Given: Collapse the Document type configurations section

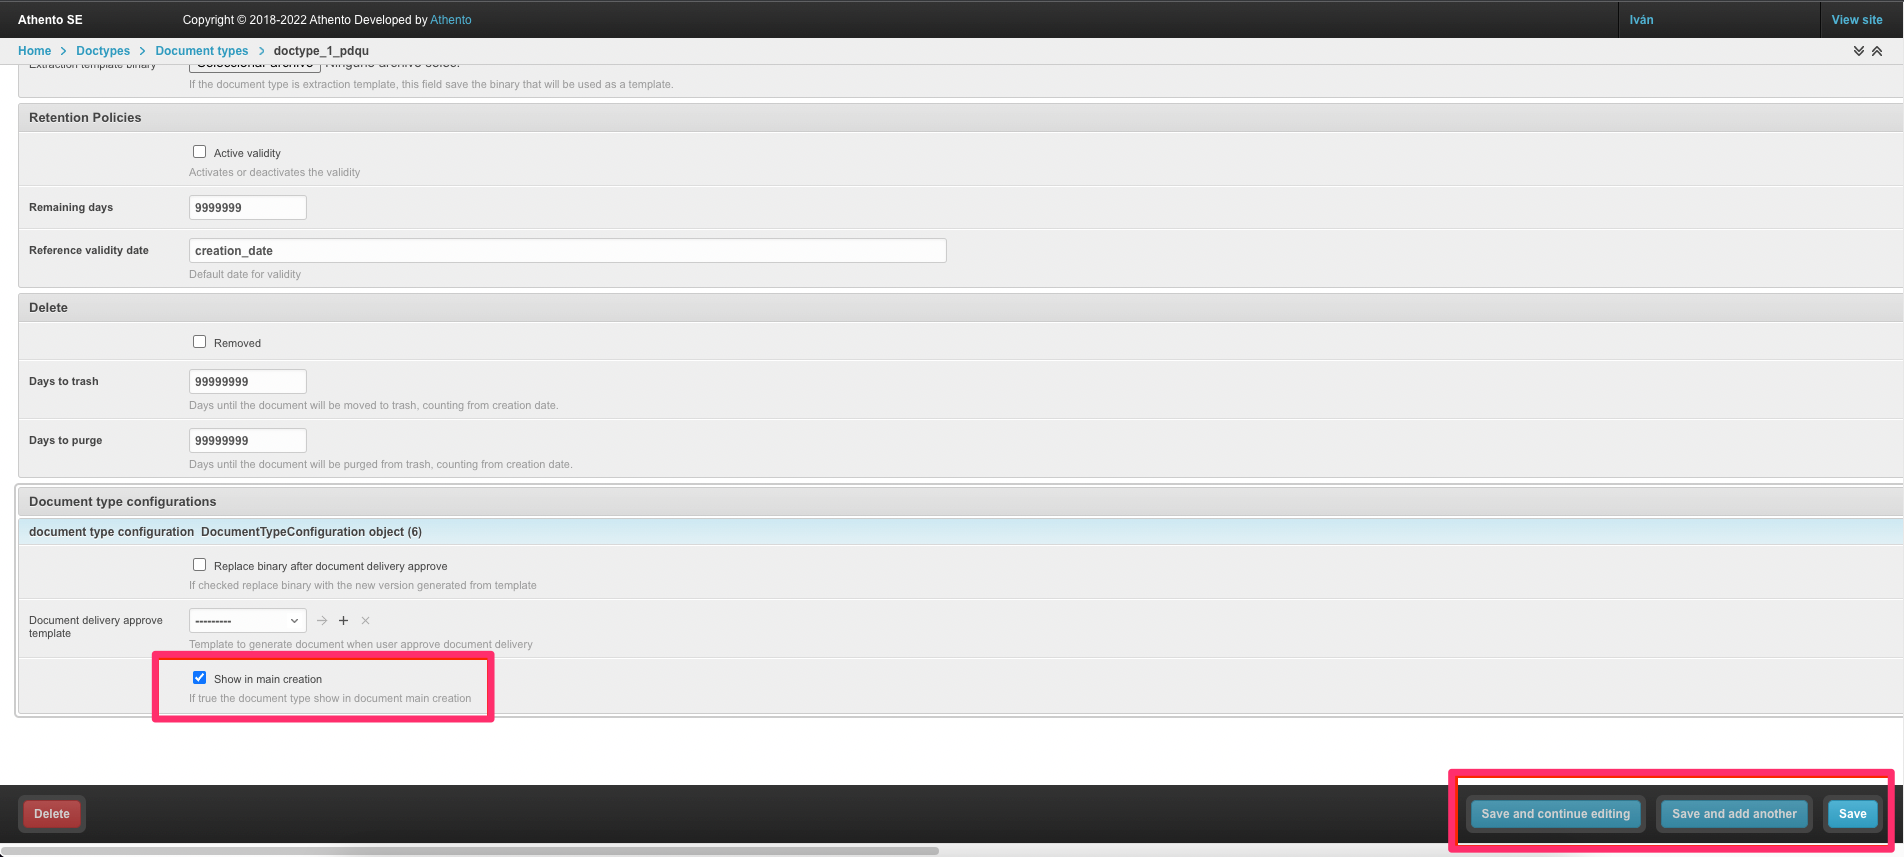Looking at the screenshot, I should pyautogui.click(x=122, y=502).
